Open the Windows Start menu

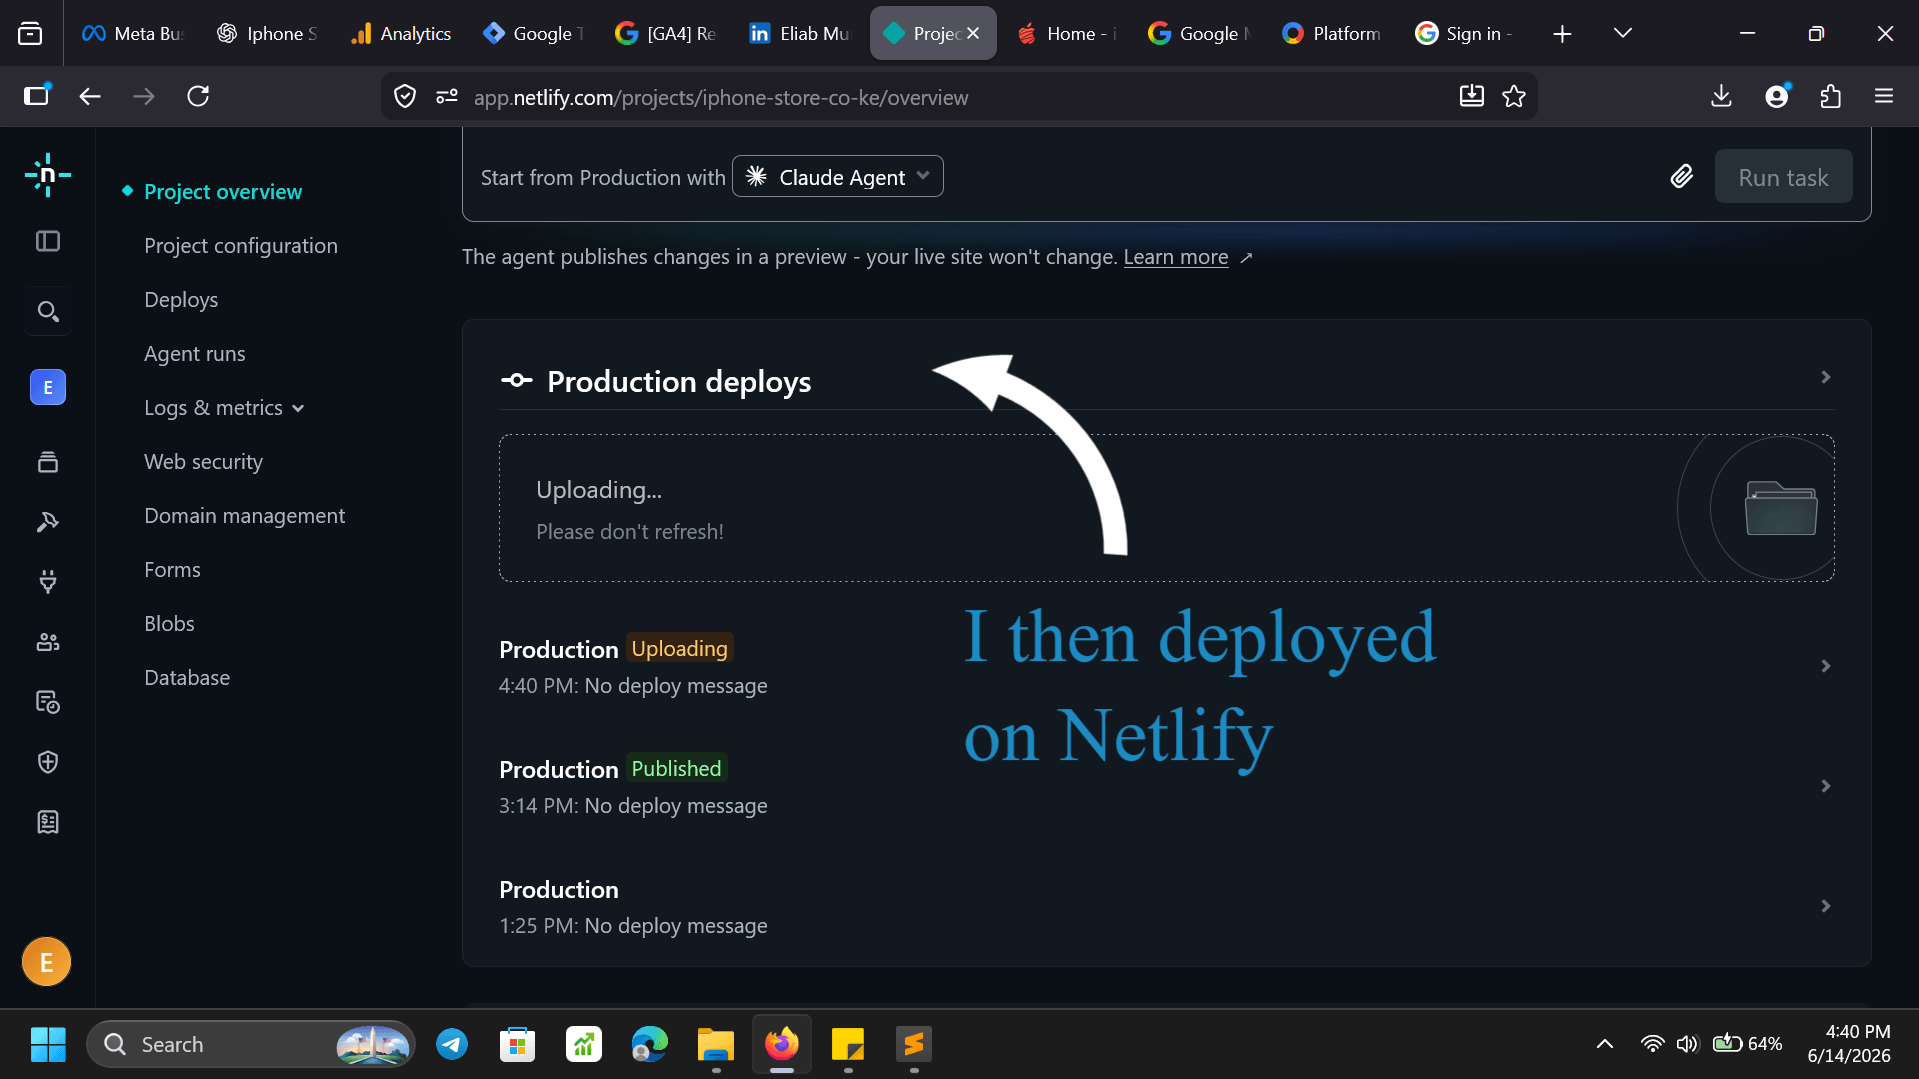pyautogui.click(x=48, y=1045)
